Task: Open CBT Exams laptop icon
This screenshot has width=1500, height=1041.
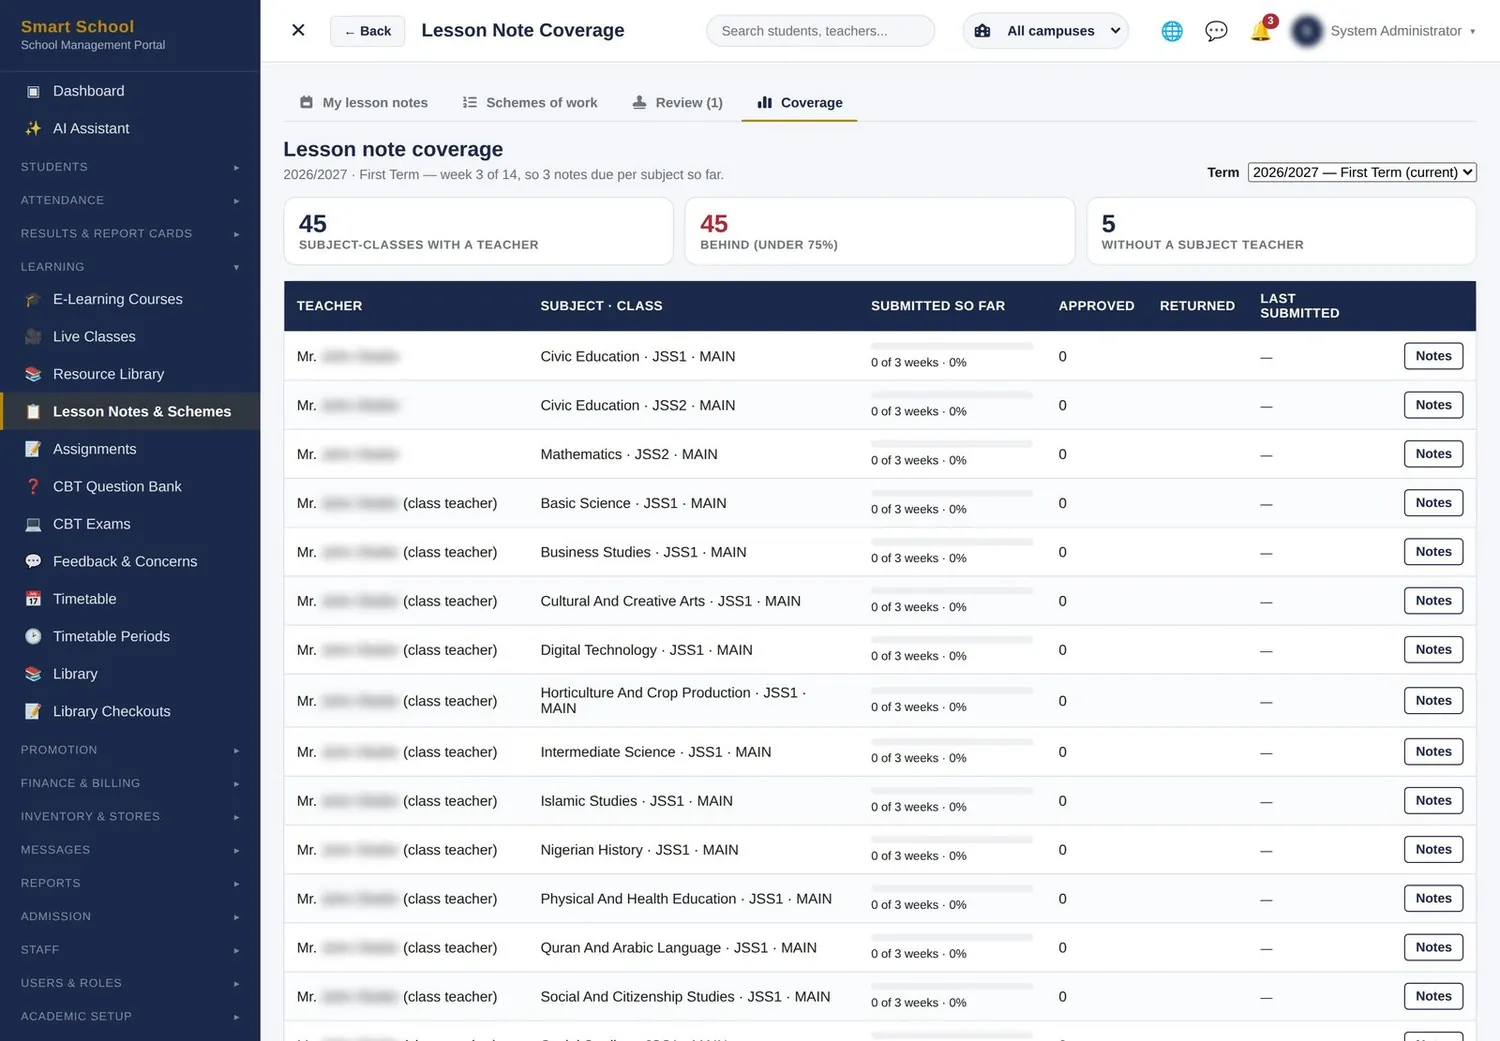Action: [33, 524]
